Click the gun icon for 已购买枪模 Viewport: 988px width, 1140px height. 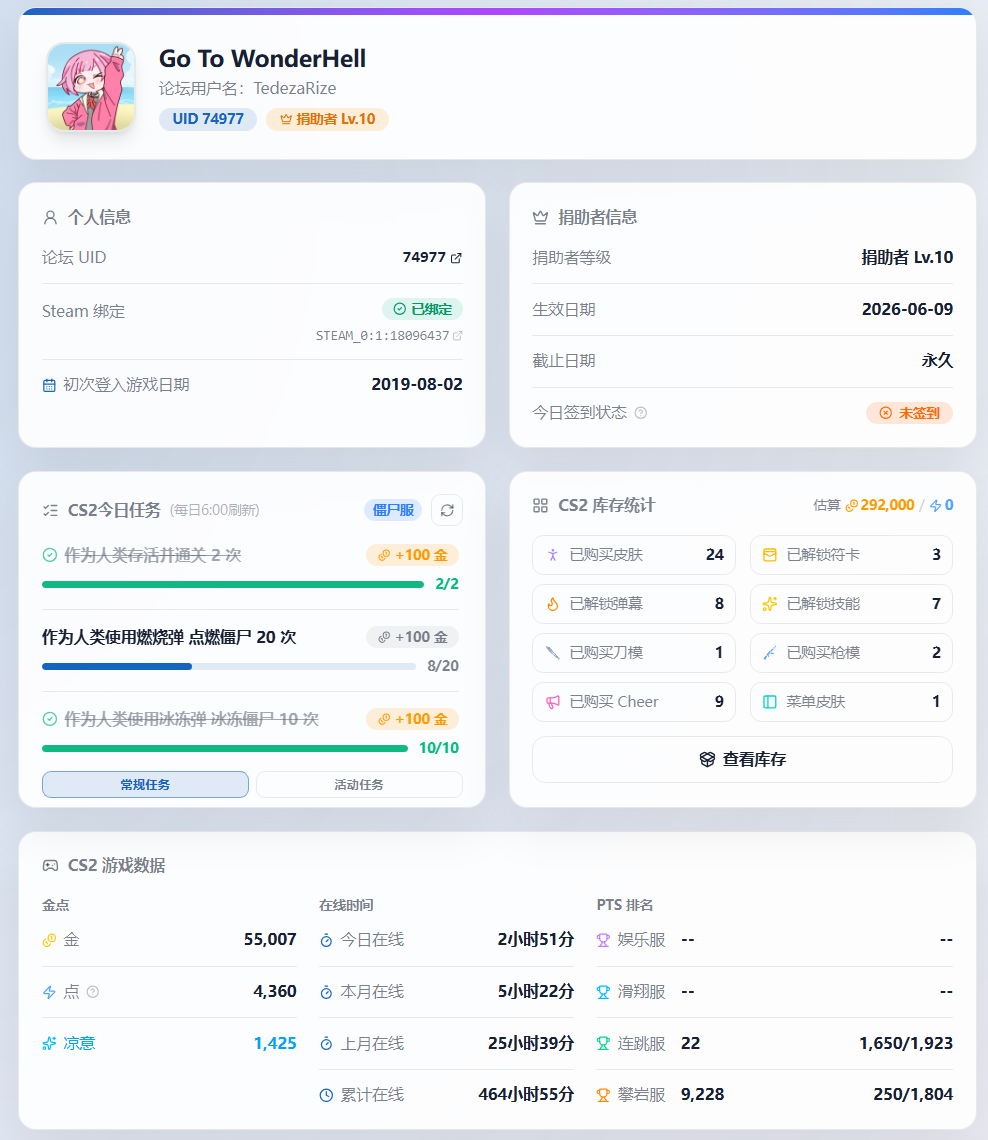click(x=770, y=653)
